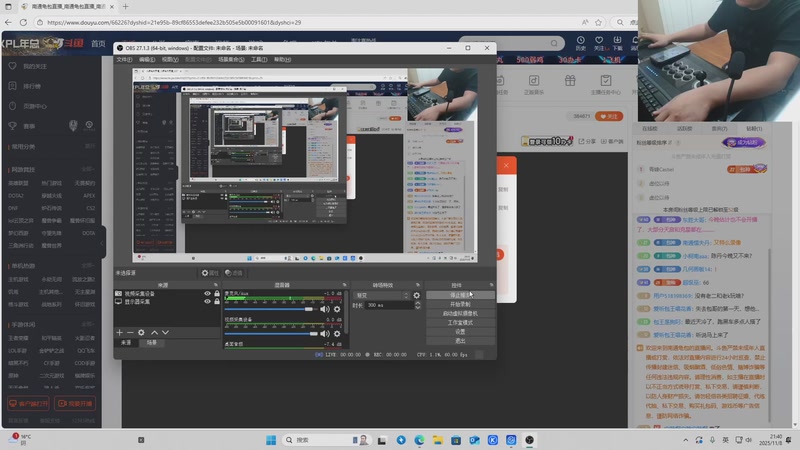Viewport: 800px width, 450px height.
Task: Open Windows Start menu
Action: tap(271, 440)
